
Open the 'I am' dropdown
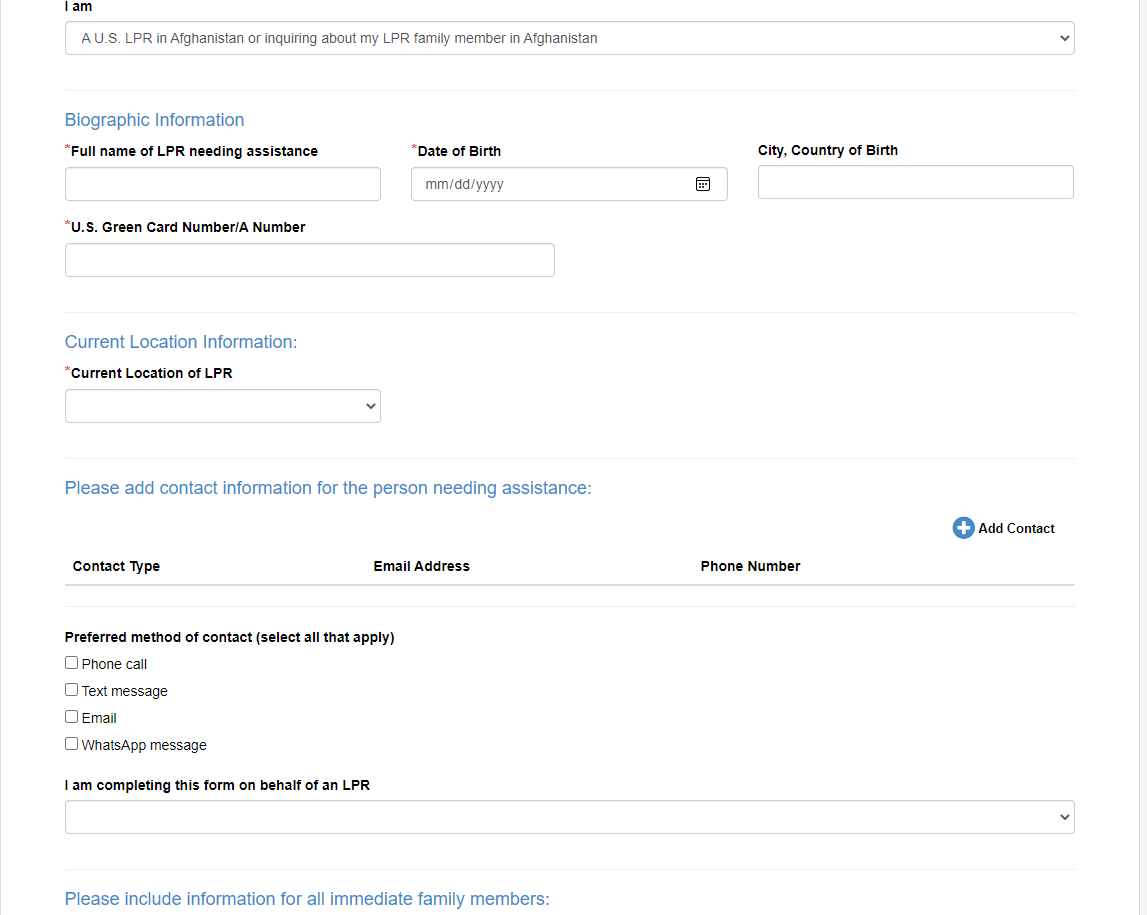[x=569, y=38]
